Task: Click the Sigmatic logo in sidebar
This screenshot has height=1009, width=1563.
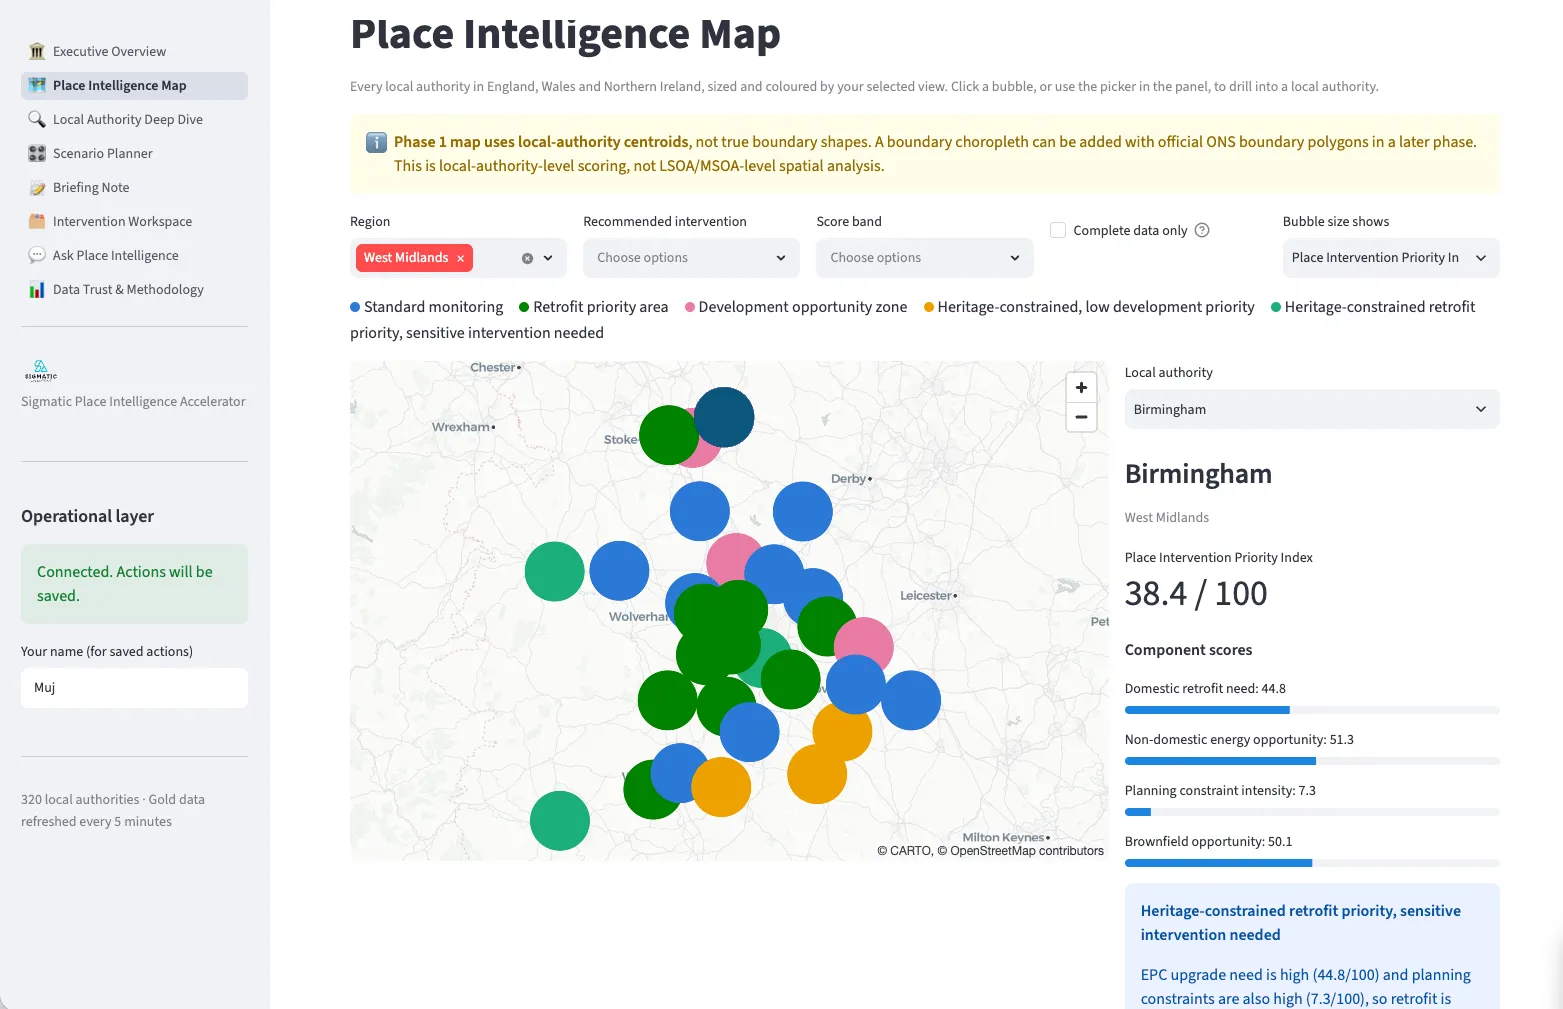Action: [x=41, y=371]
